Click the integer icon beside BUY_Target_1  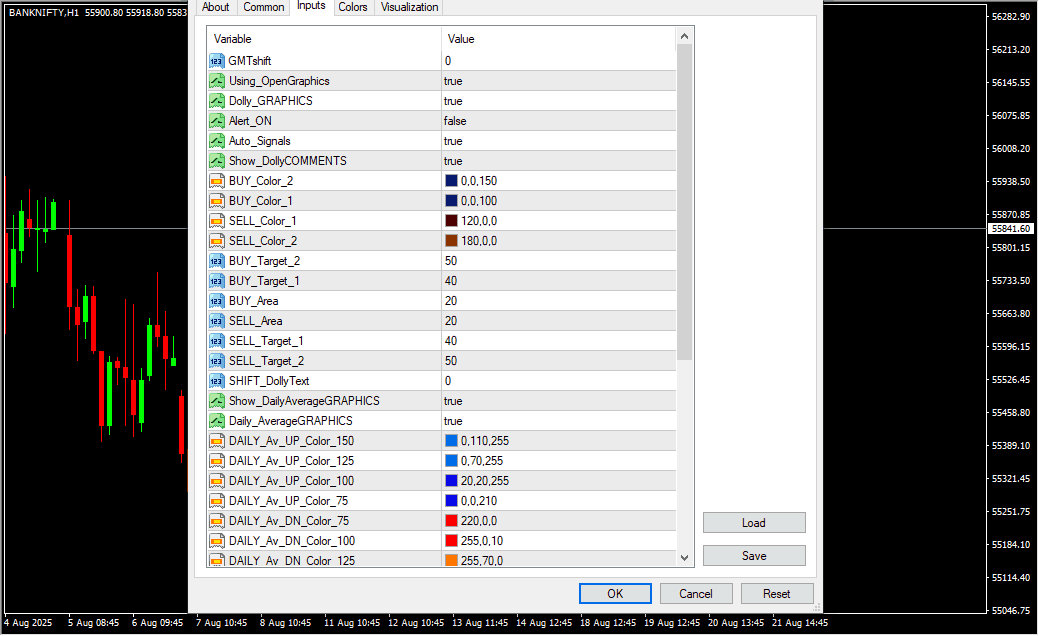point(217,281)
